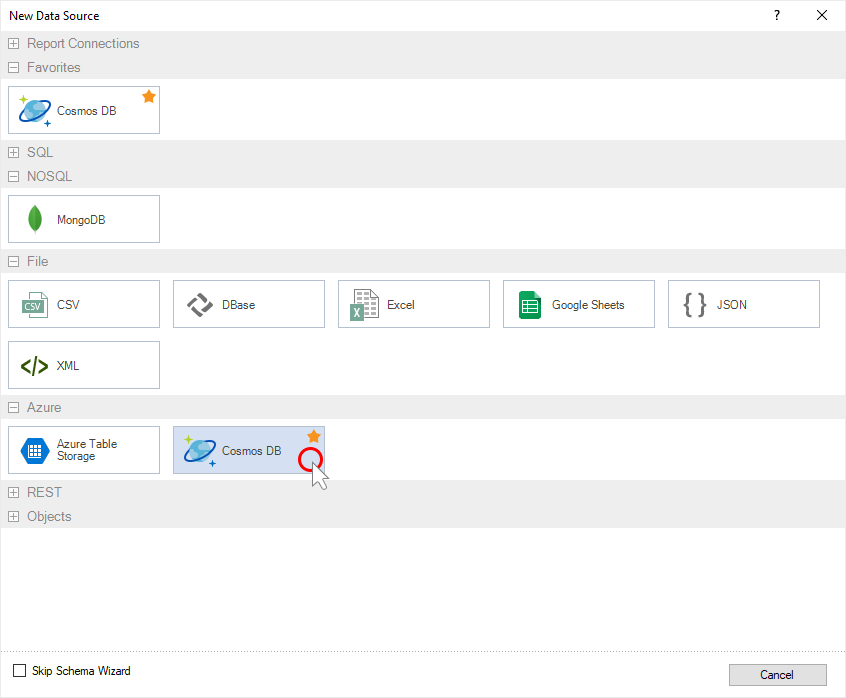Open the dialog help with the question mark
Viewport: 846px width, 698px height.
[x=777, y=15]
